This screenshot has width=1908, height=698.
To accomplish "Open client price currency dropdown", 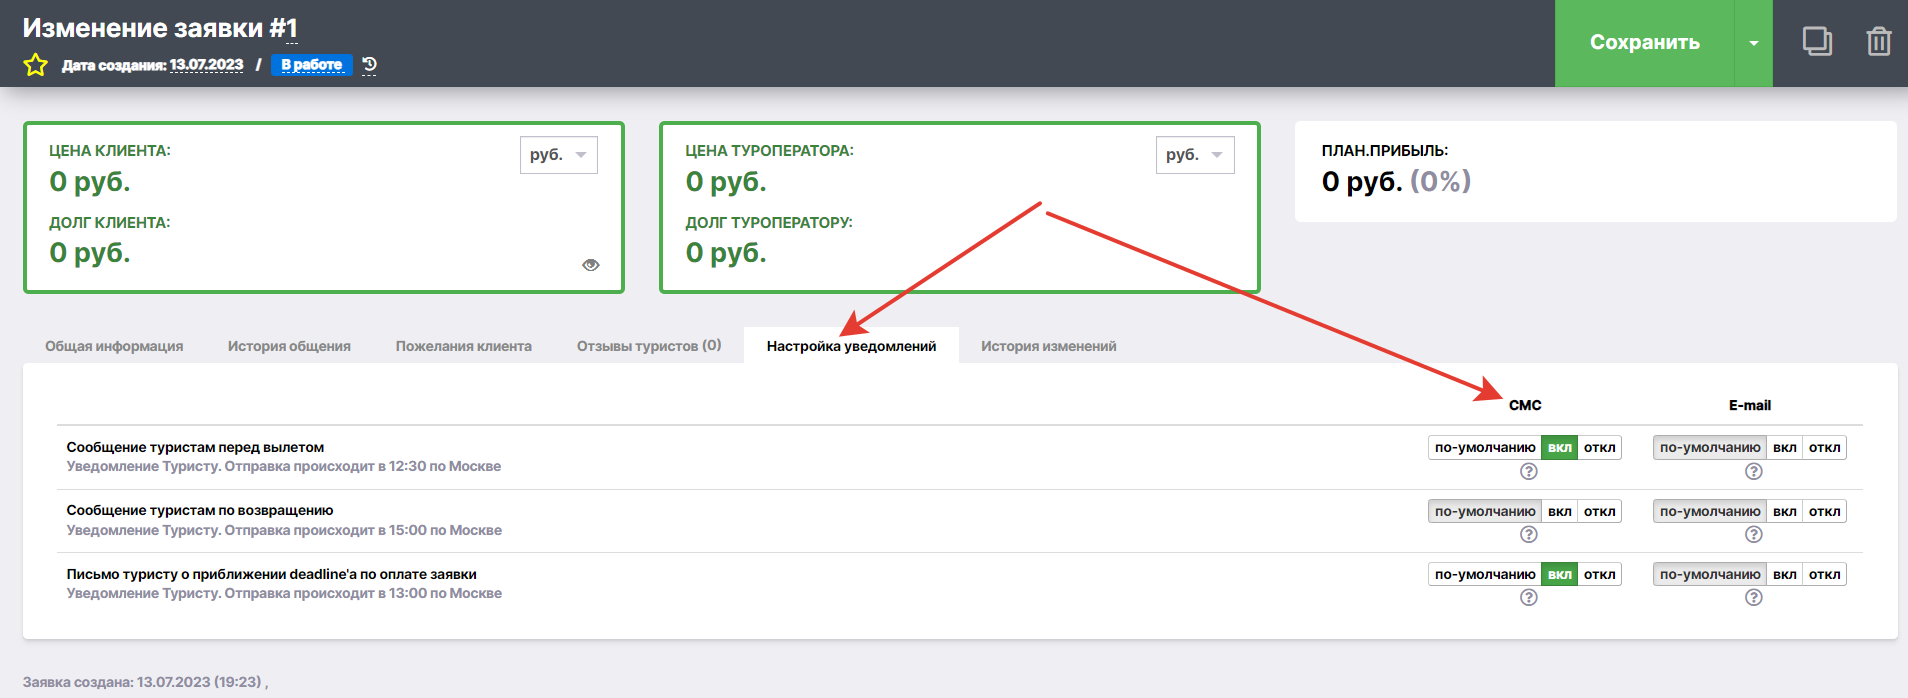I will tap(558, 155).
